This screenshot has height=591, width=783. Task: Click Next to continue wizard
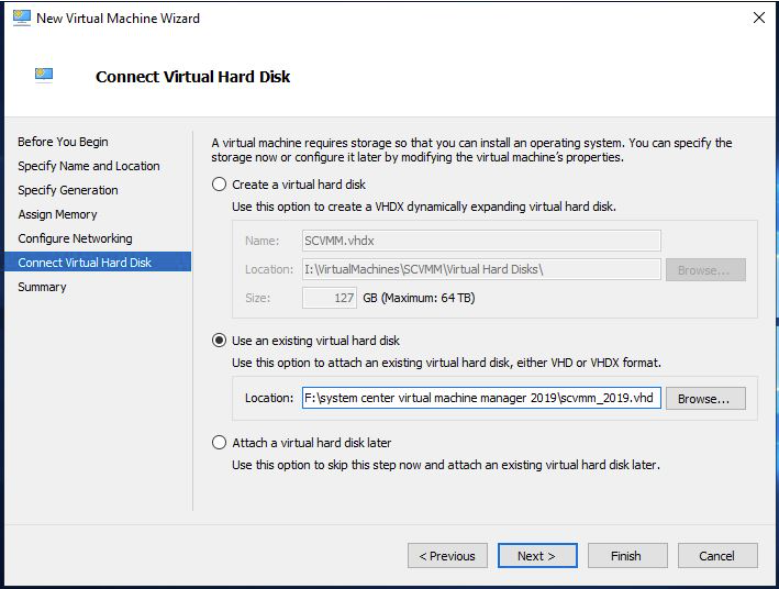(x=537, y=556)
